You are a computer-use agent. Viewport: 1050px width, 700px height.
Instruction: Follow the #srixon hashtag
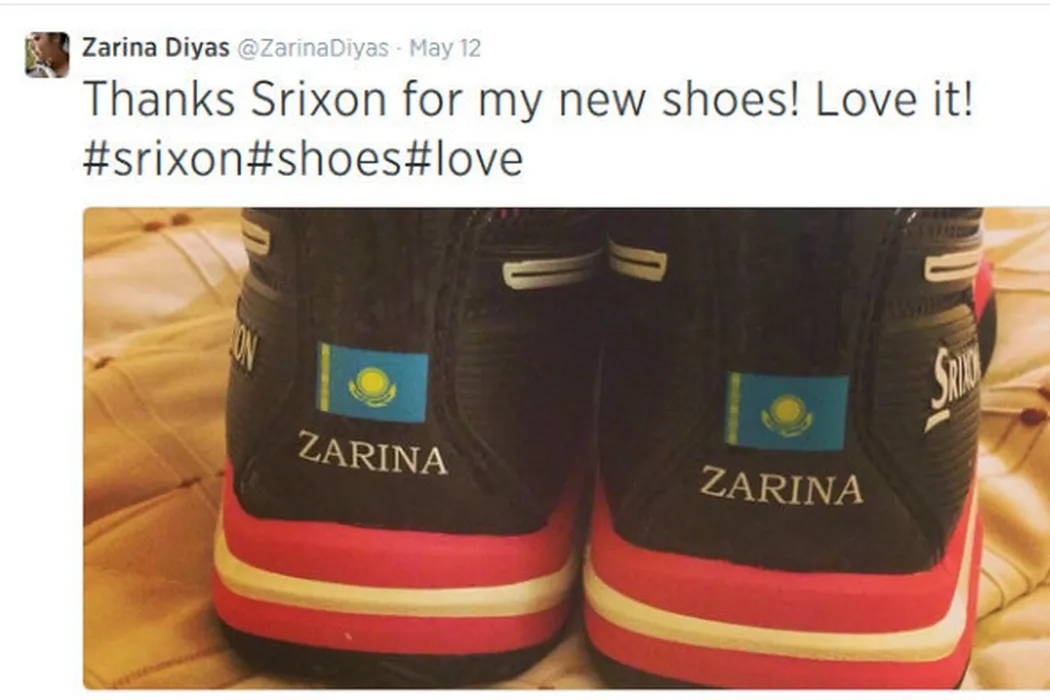pos(164,159)
